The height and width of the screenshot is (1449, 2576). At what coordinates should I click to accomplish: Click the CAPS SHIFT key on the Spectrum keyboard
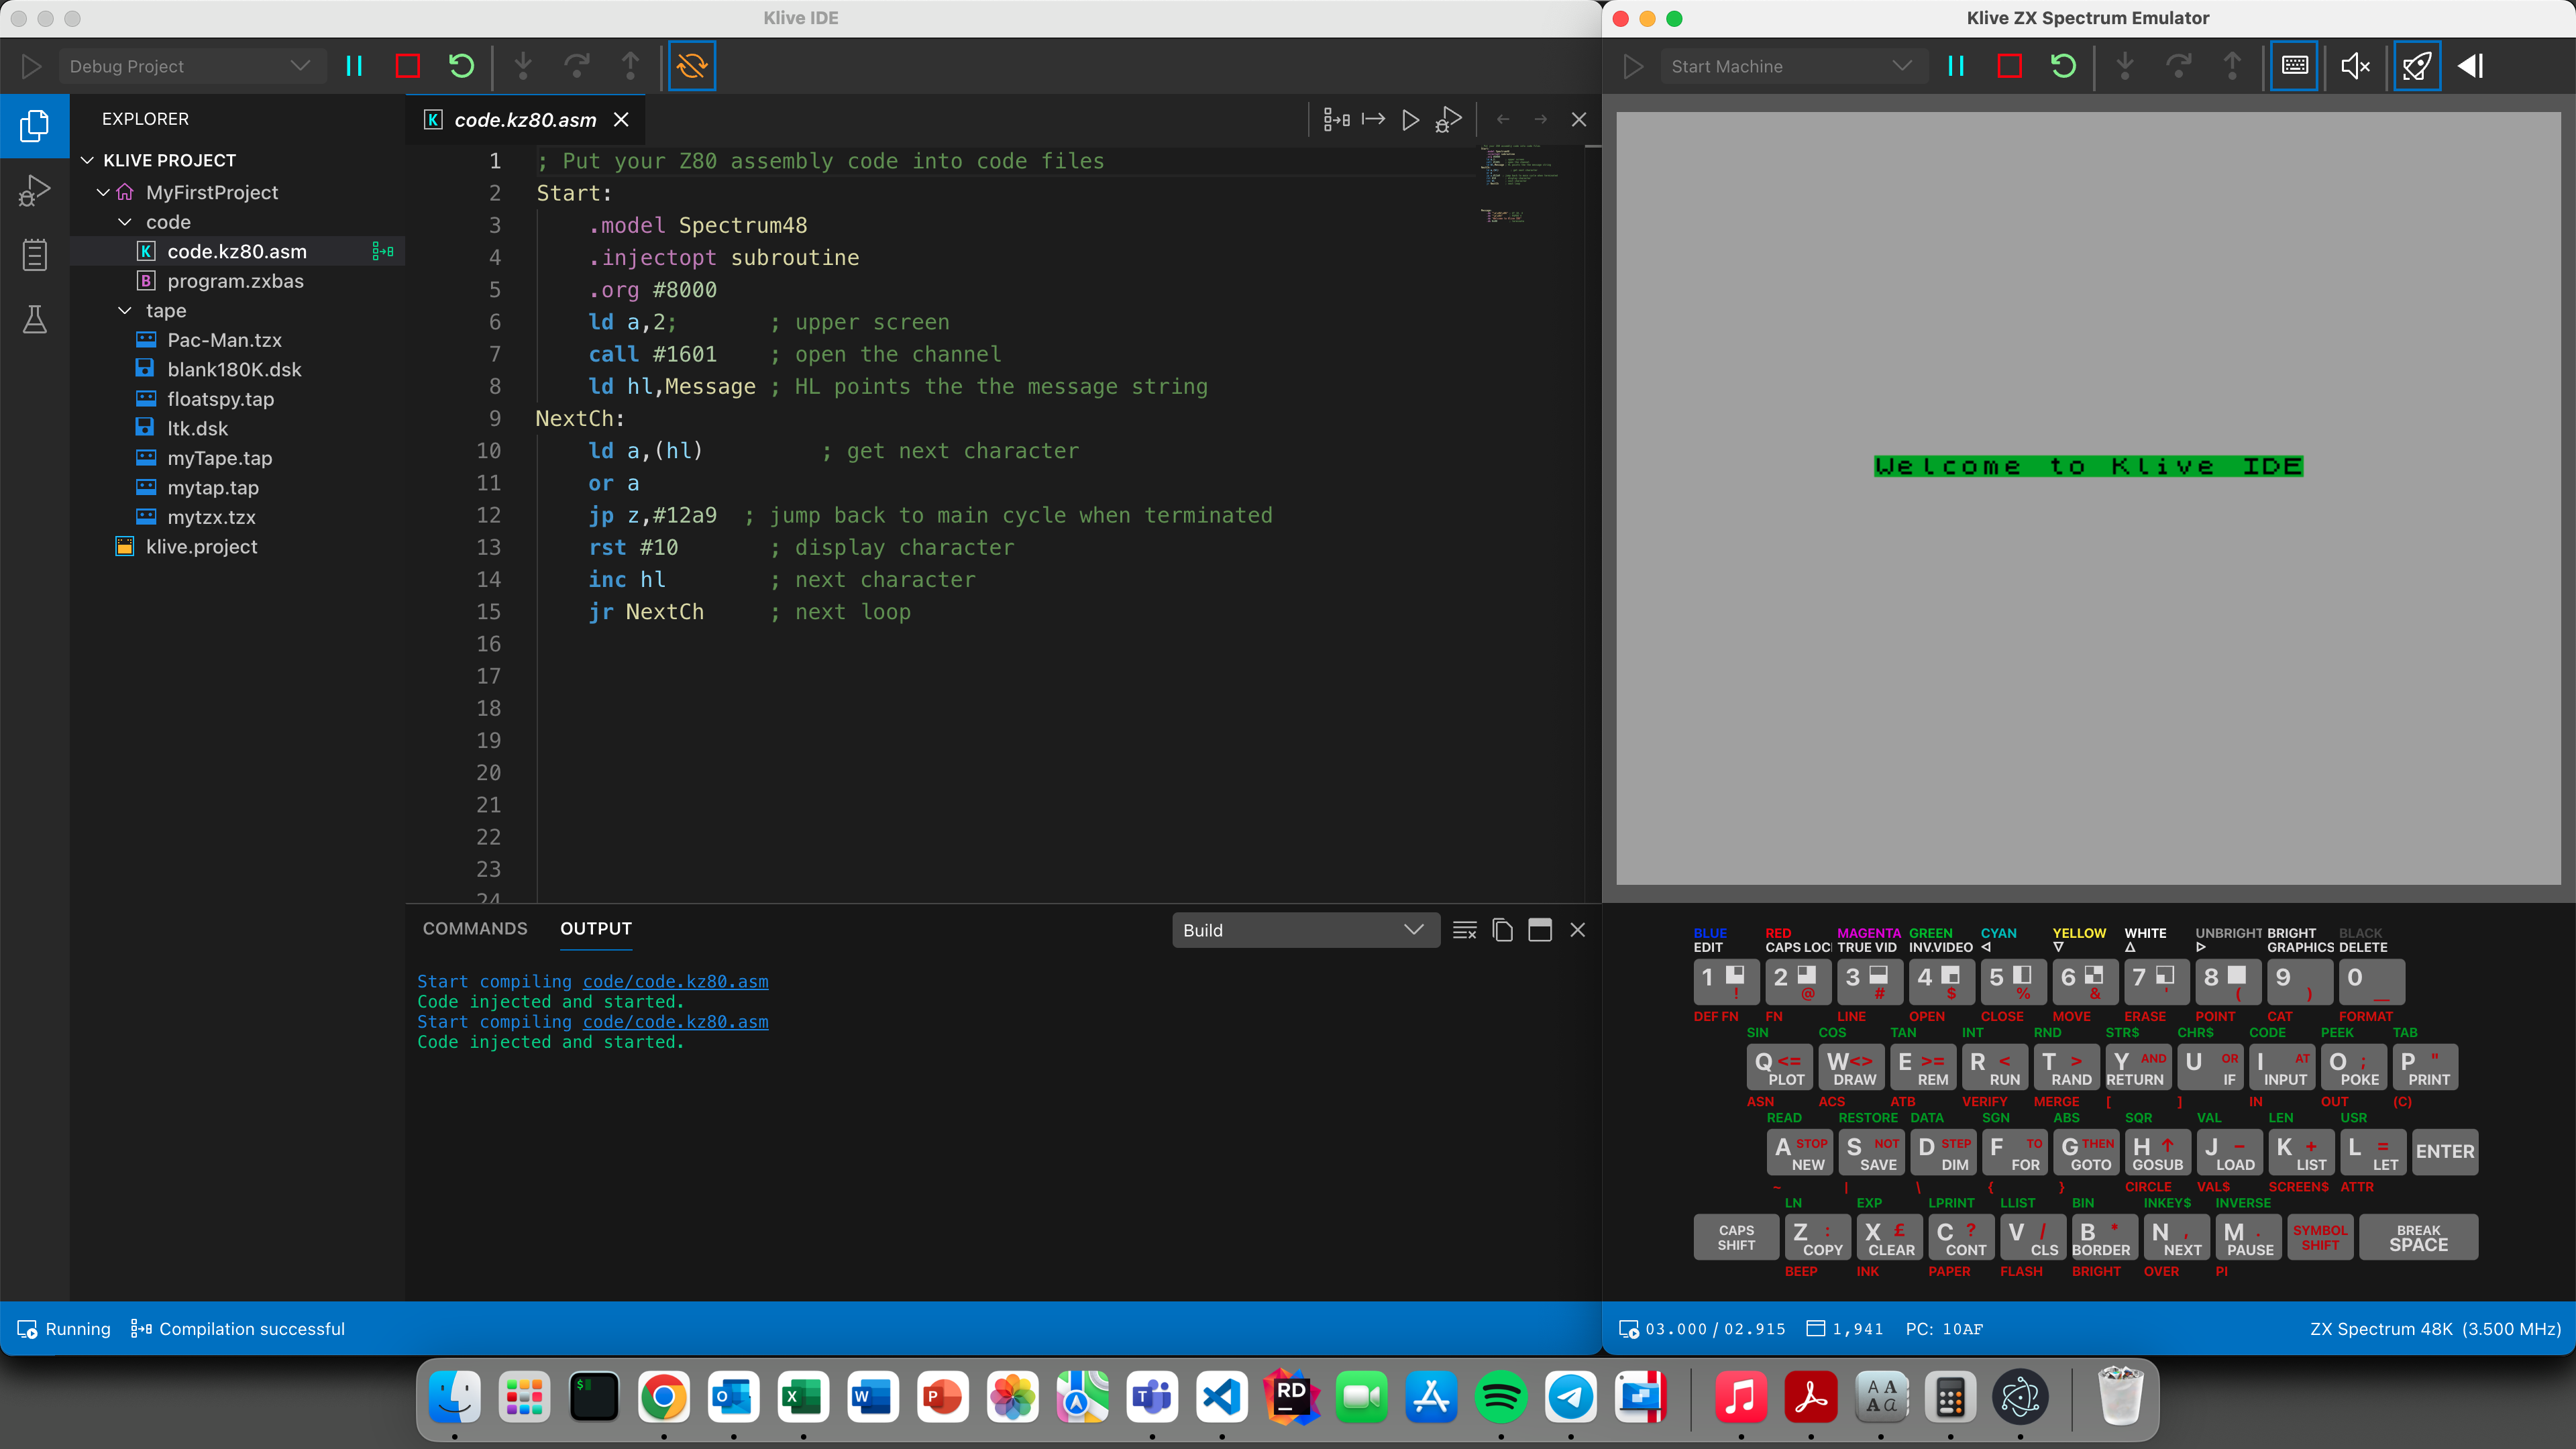[1736, 1237]
